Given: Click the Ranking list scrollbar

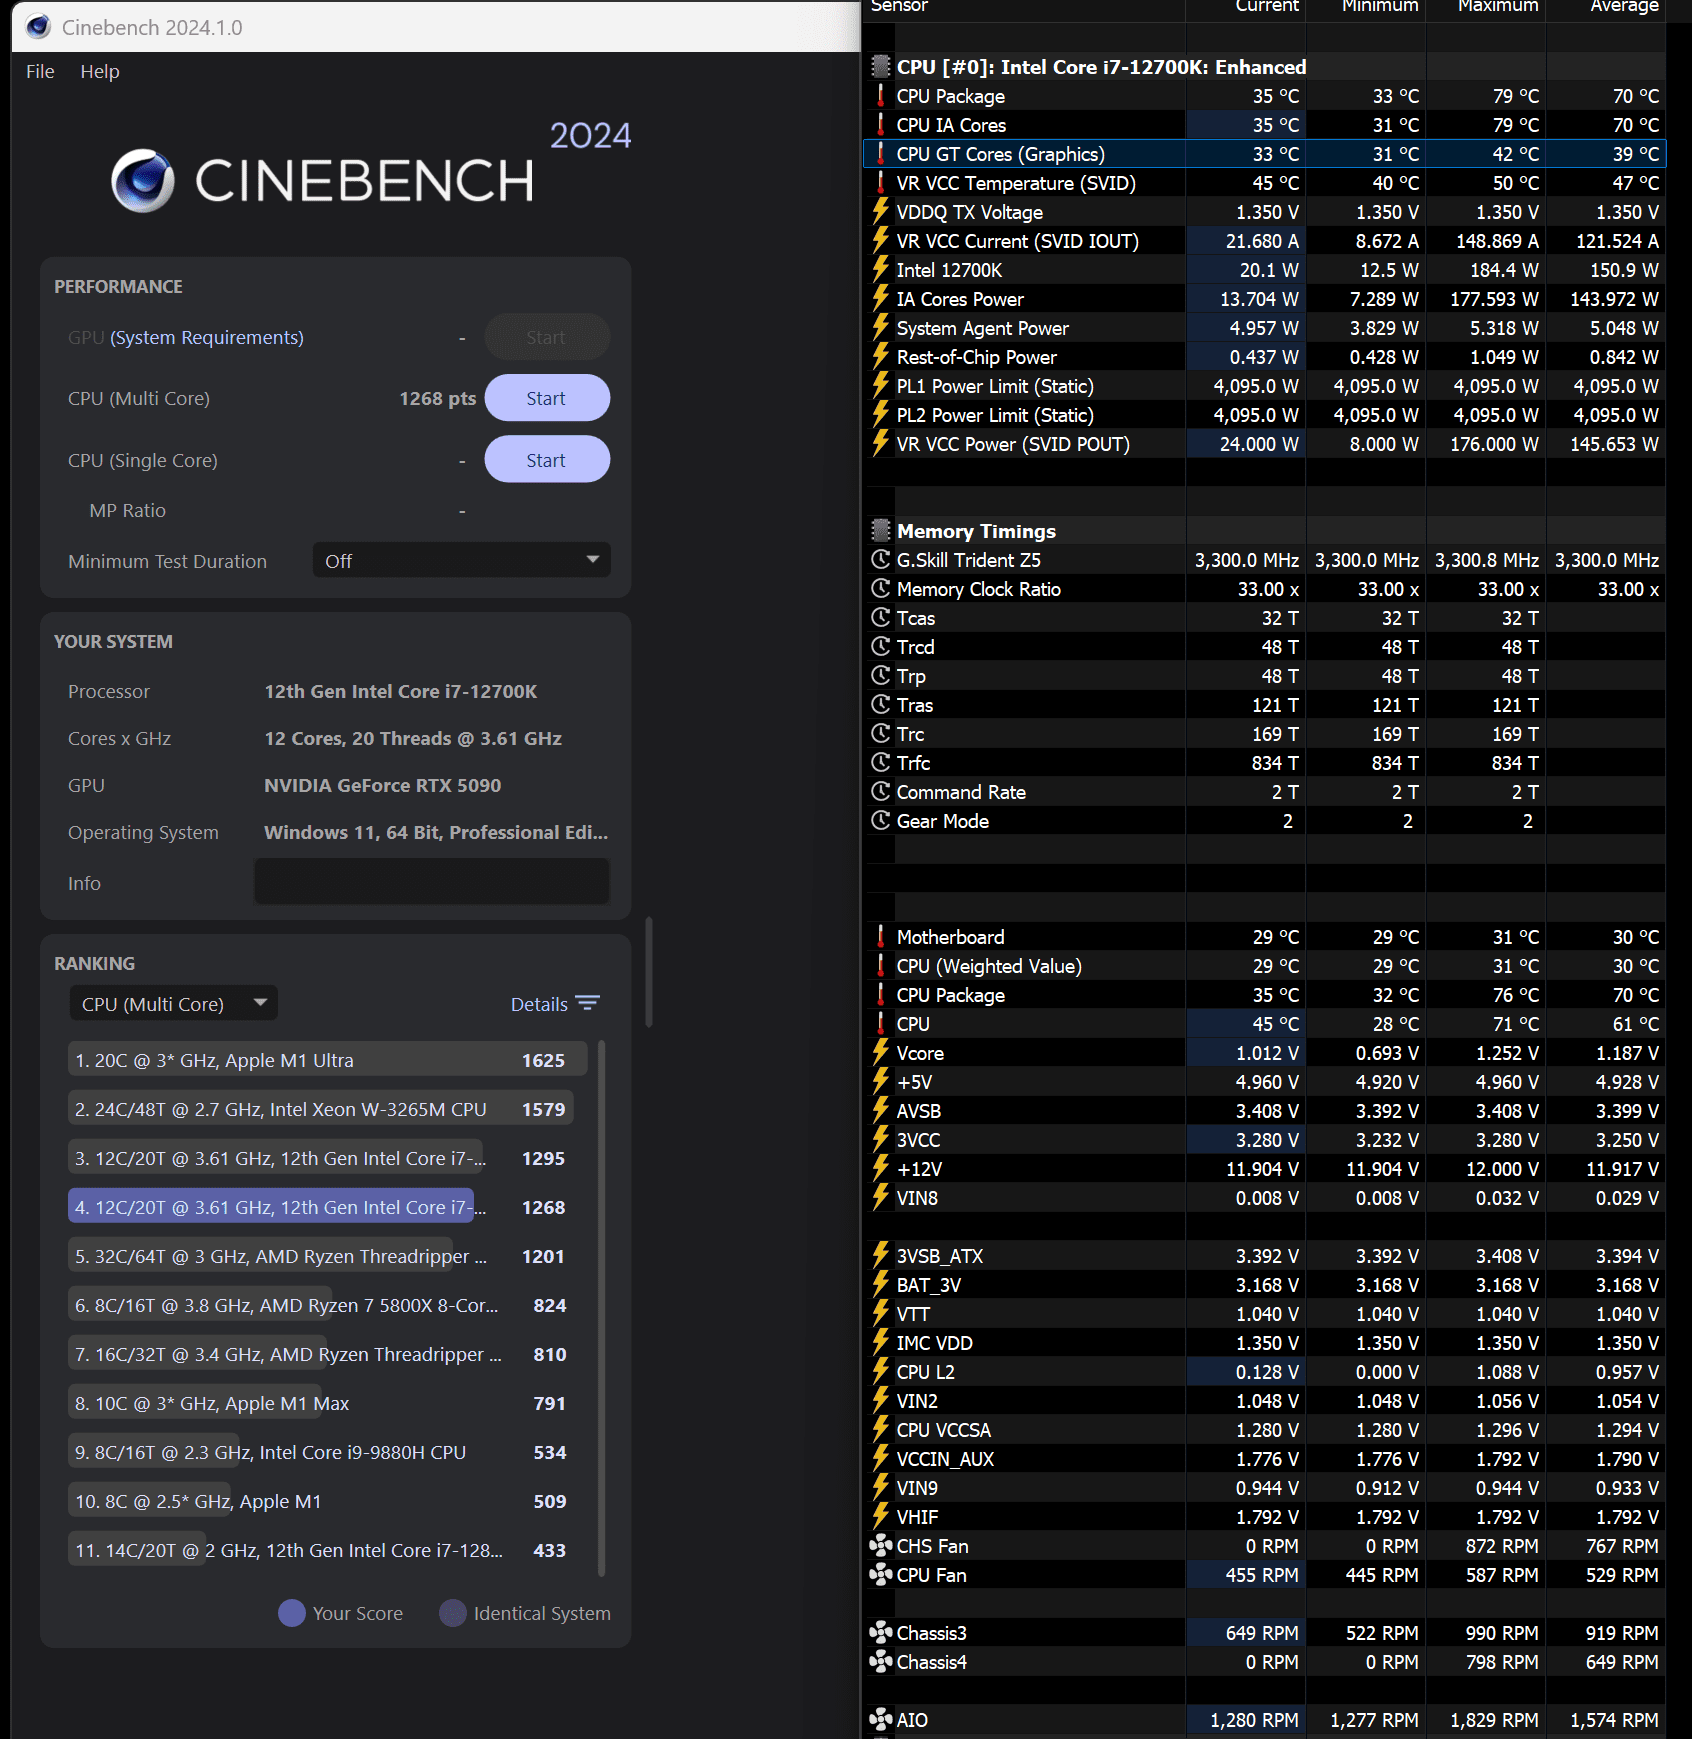Looking at the screenshot, I should 602,1306.
